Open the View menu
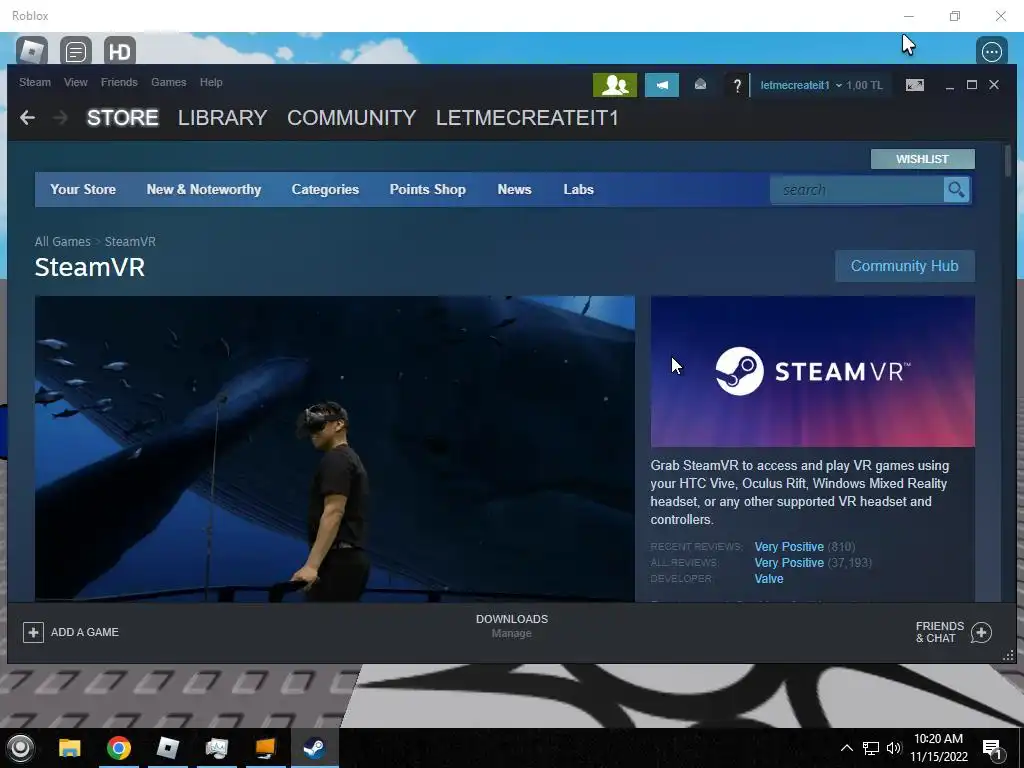The width and height of the screenshot is (1024, 768). coord(76,82)
